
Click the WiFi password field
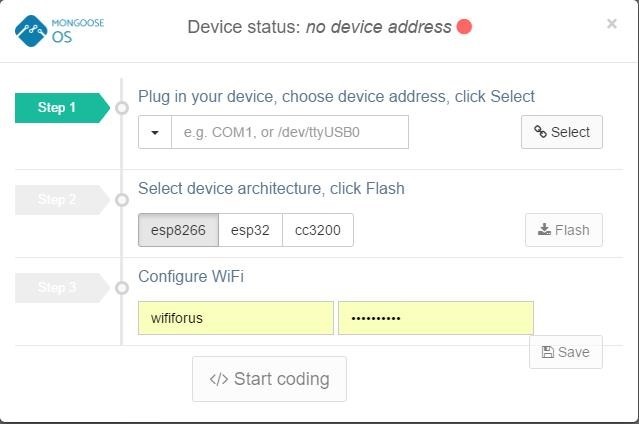click(x=435, y=318)
